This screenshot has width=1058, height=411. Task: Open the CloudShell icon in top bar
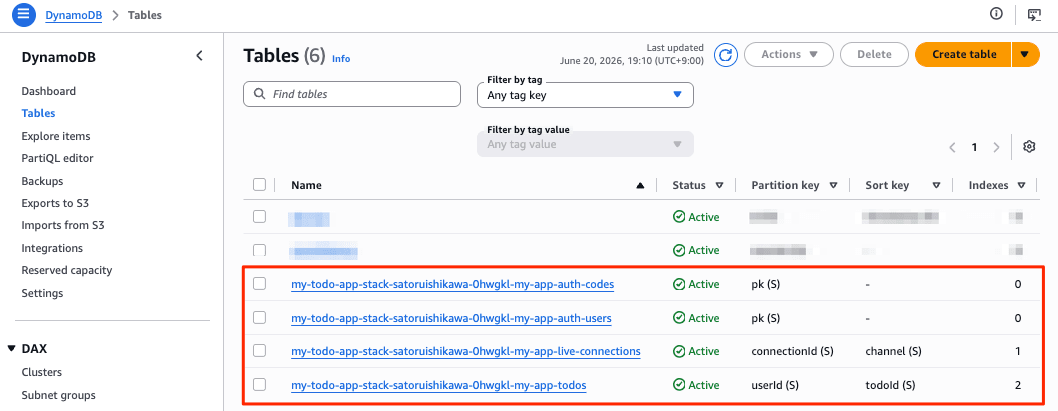coord(1034,14)
